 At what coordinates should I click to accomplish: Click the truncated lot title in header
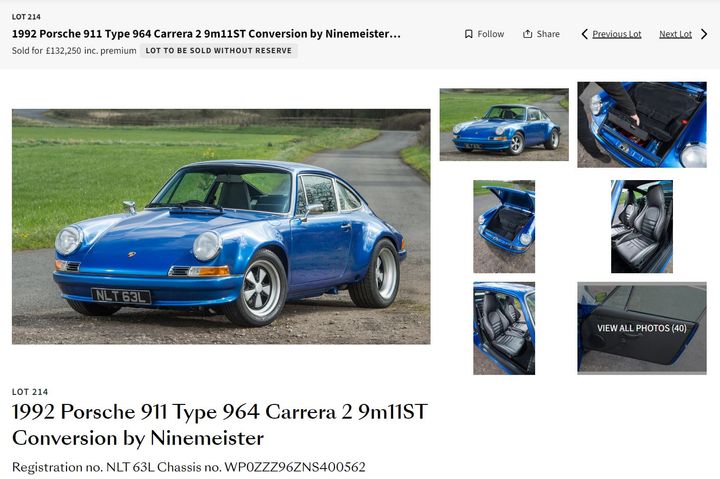pos(206,34)
